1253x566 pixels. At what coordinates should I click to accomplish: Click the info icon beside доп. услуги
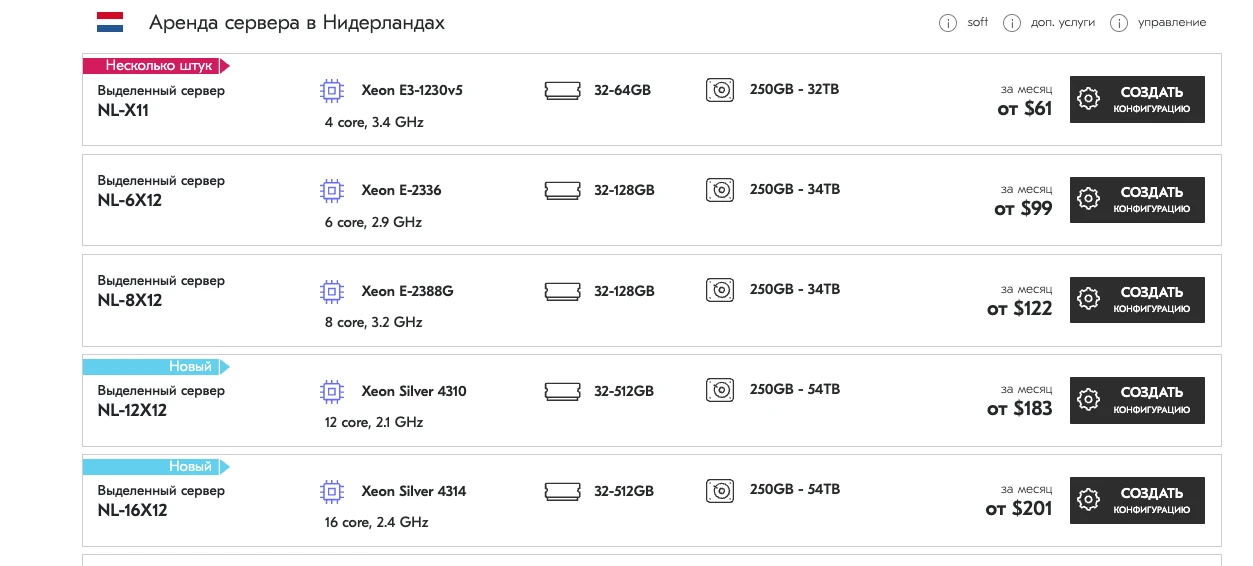1012,23
